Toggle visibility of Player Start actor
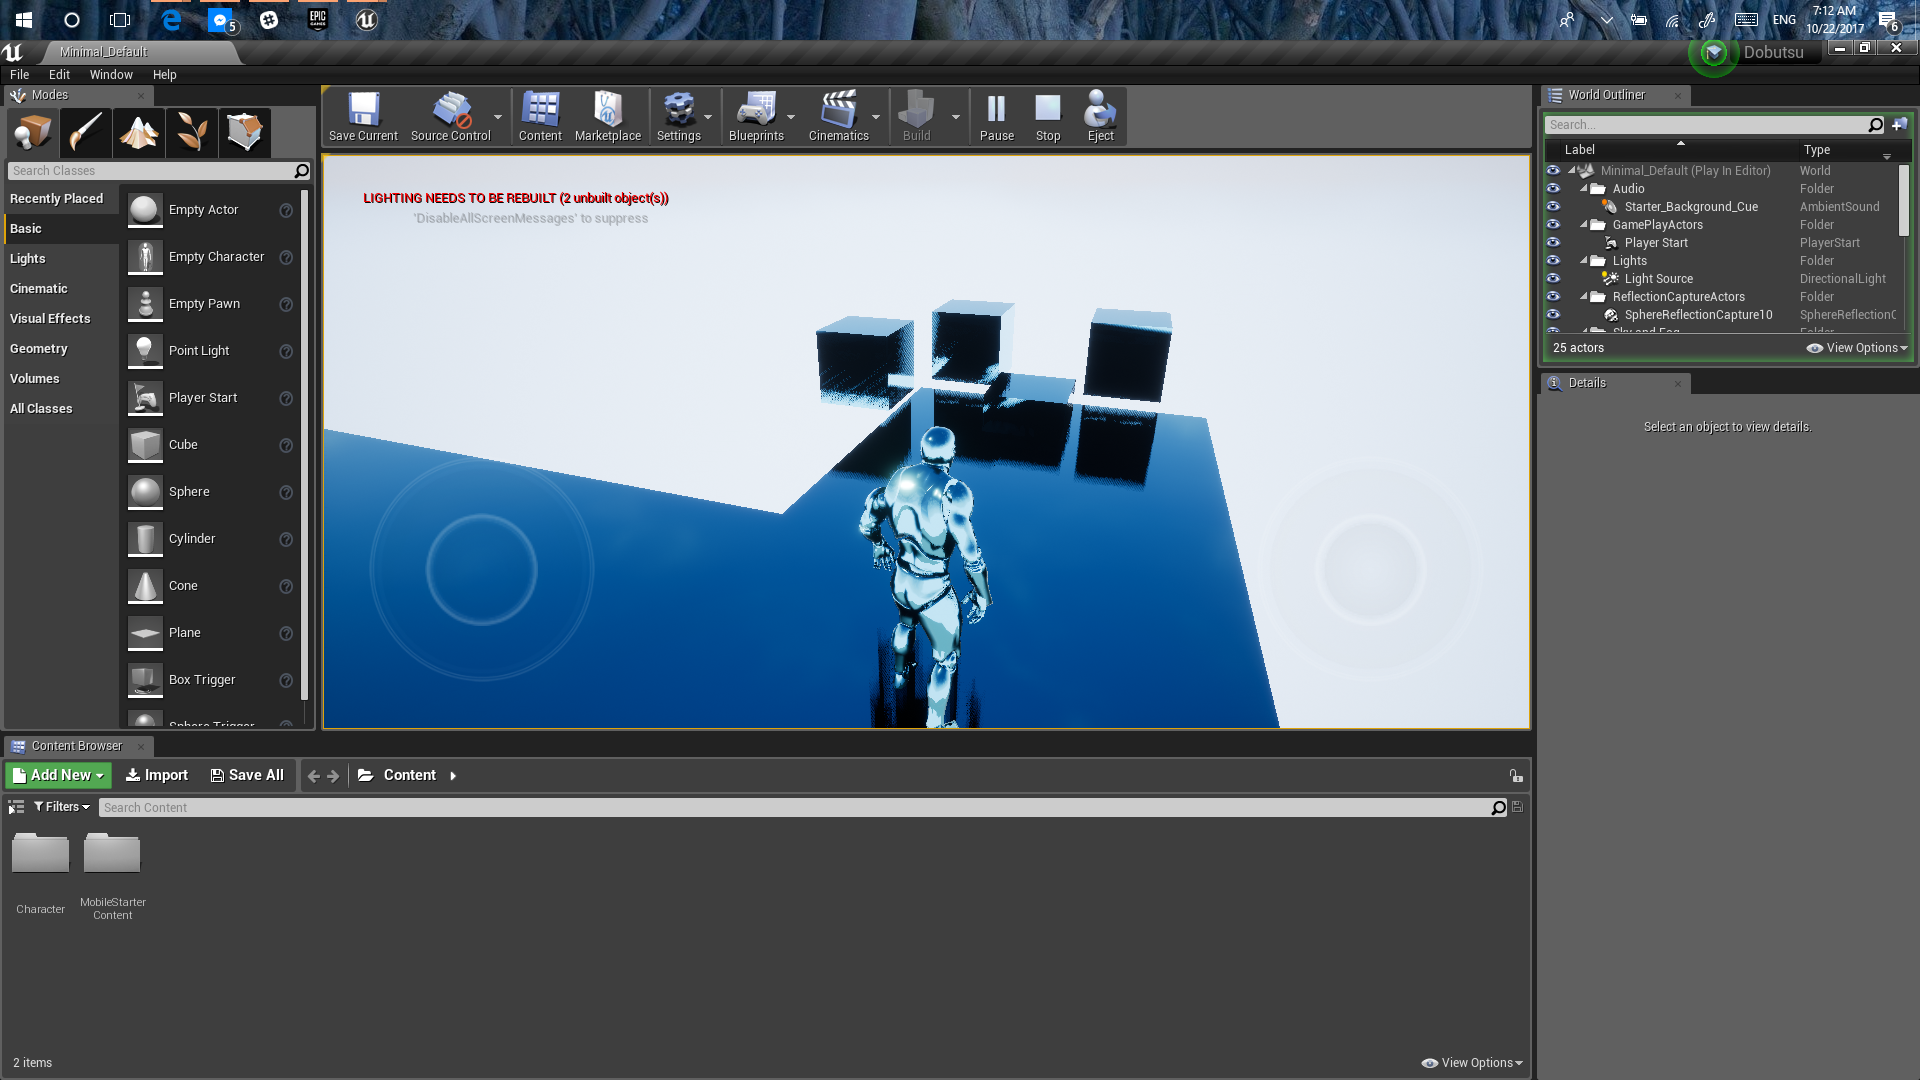 tap(1553, 243)
